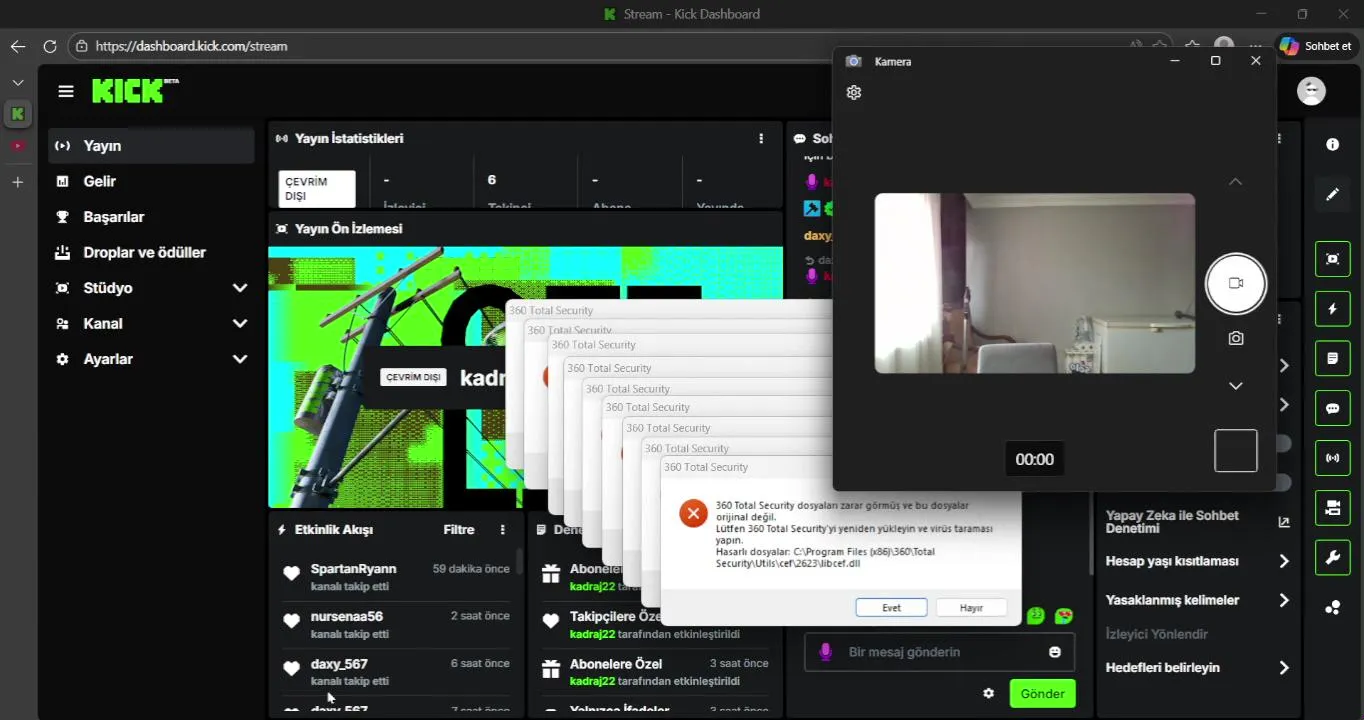Pick the laughing green emote

(x=1036, y=615)
